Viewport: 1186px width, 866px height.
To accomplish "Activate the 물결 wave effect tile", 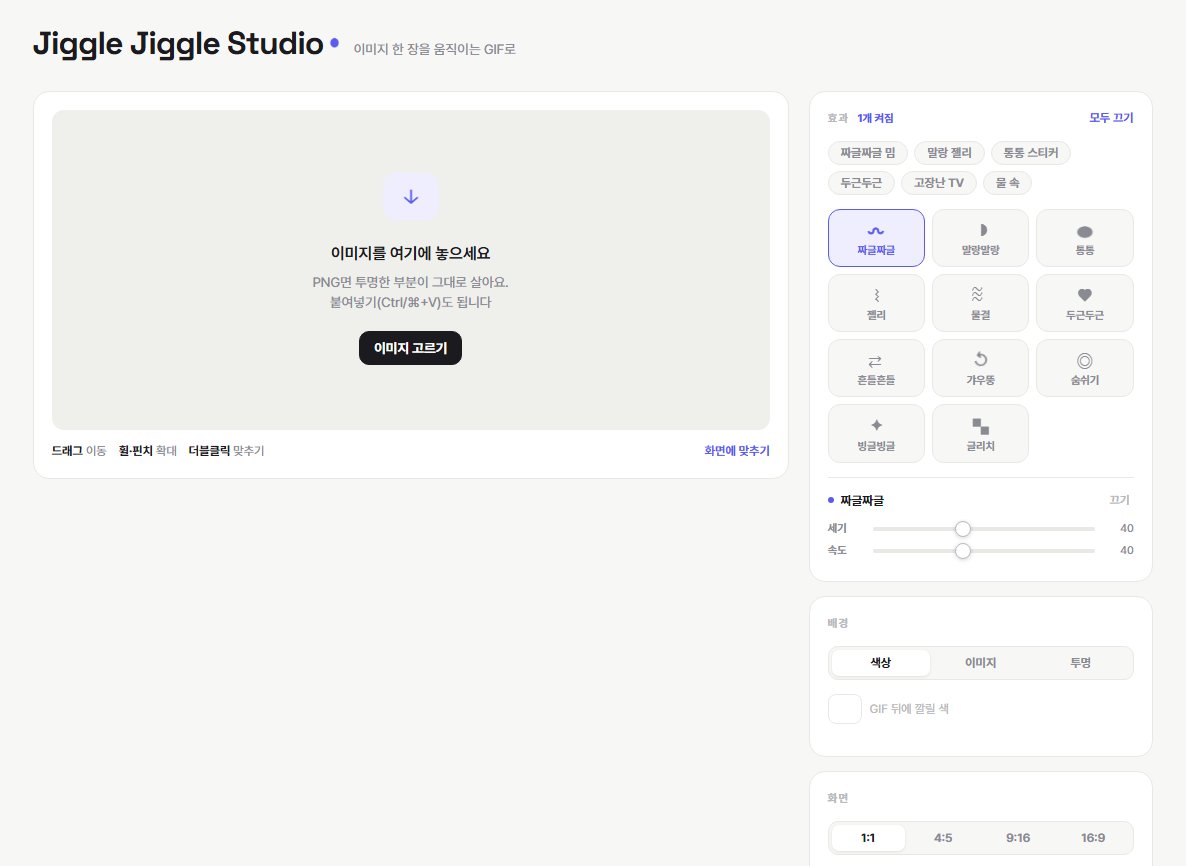I will tap(980, 303).
